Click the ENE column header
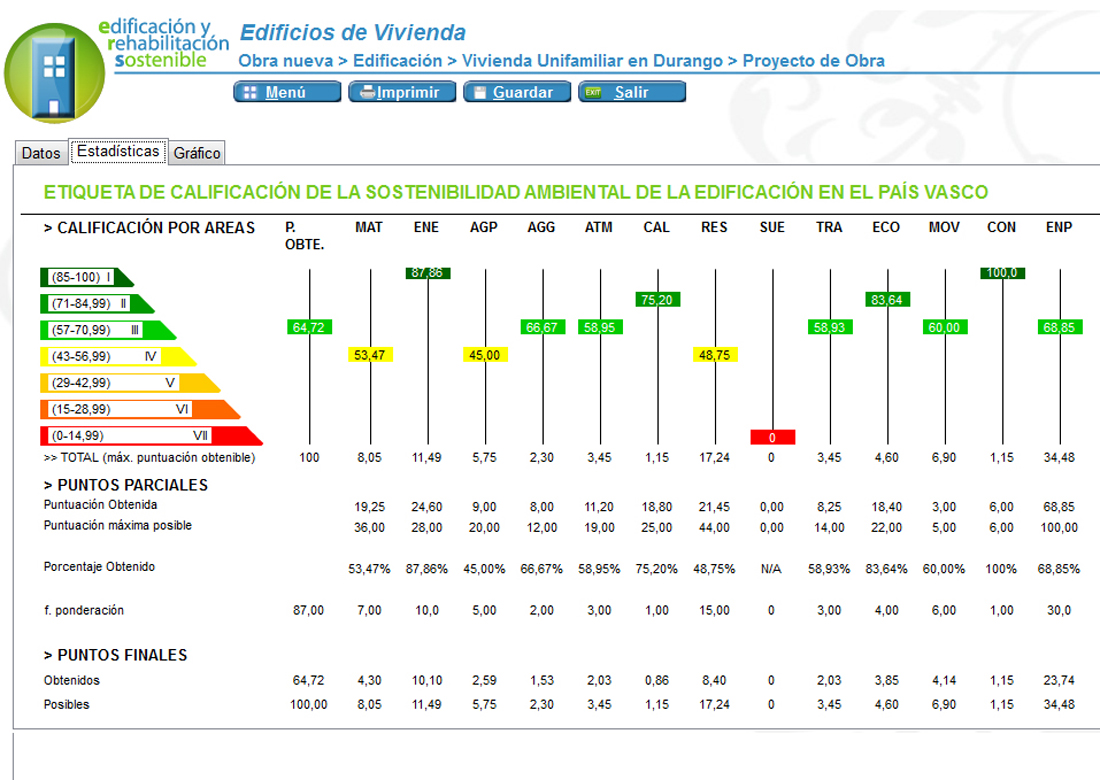This screenshot has height=780, width=1100. [427, 227]
